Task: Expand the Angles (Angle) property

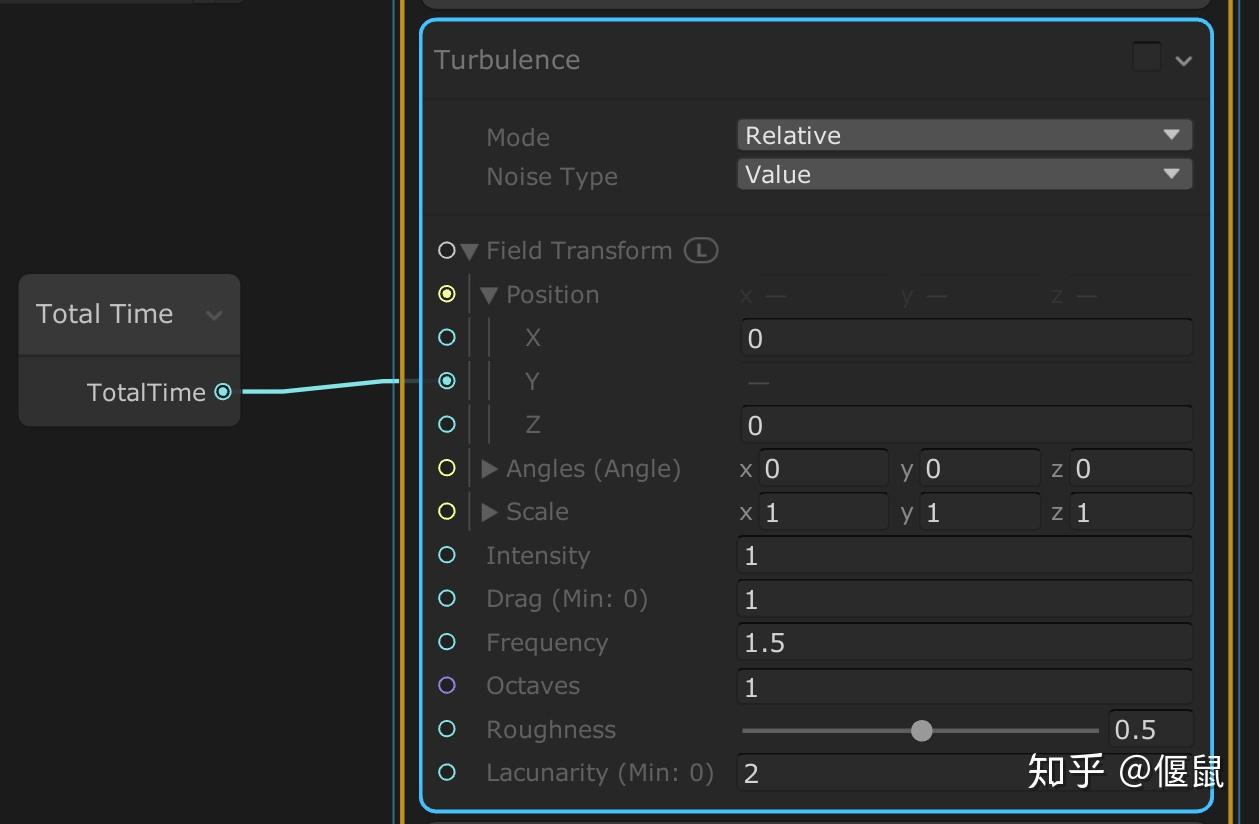Action: tap(489, 468)
